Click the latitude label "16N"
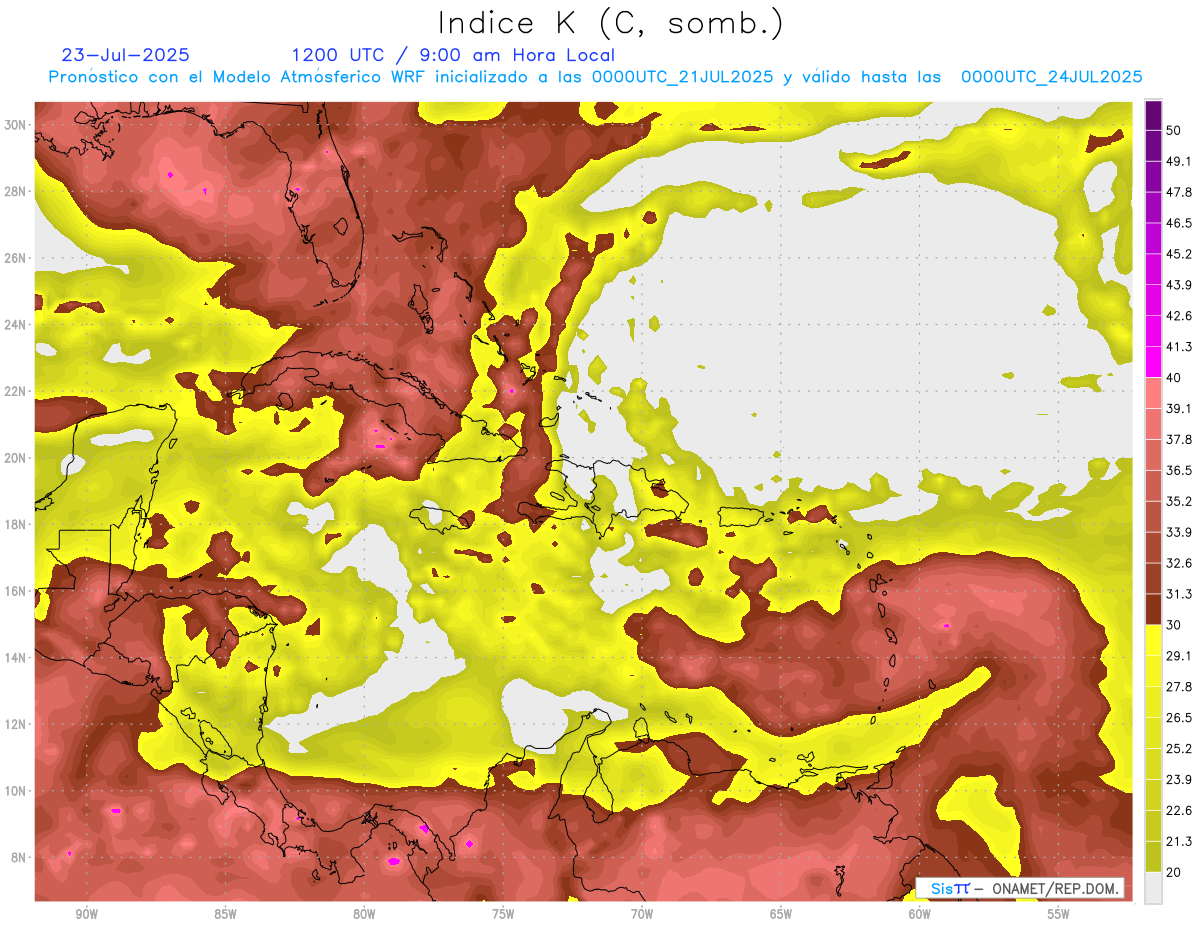 tap(15, 591)
